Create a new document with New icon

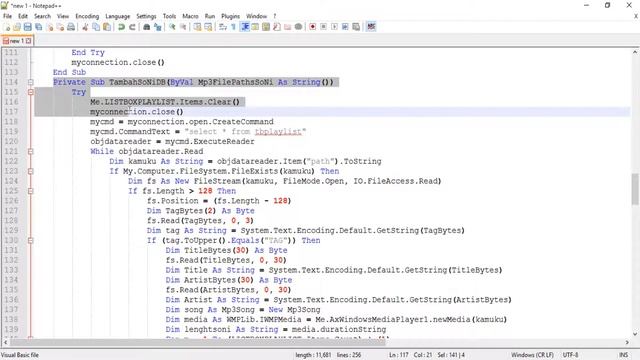click(7, 27)
